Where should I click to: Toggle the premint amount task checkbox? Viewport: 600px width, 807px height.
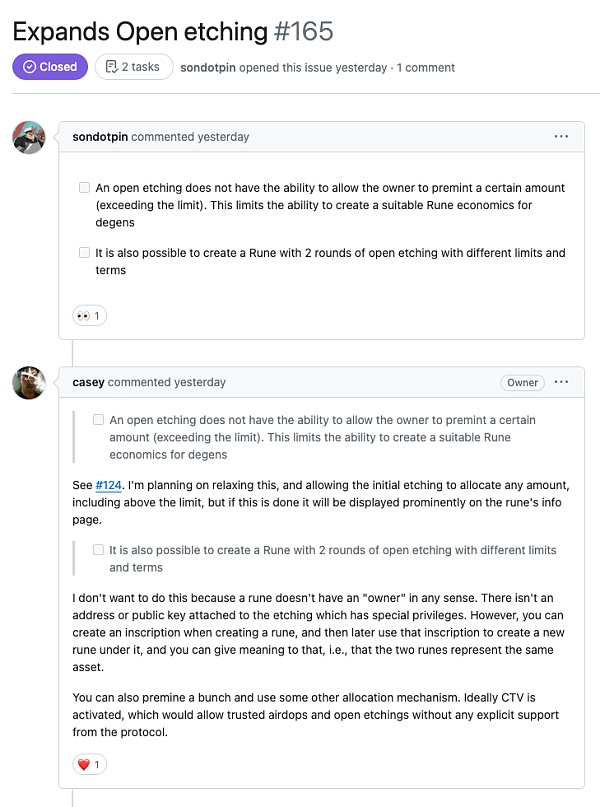pyautogui.click(x=84, y=188)
